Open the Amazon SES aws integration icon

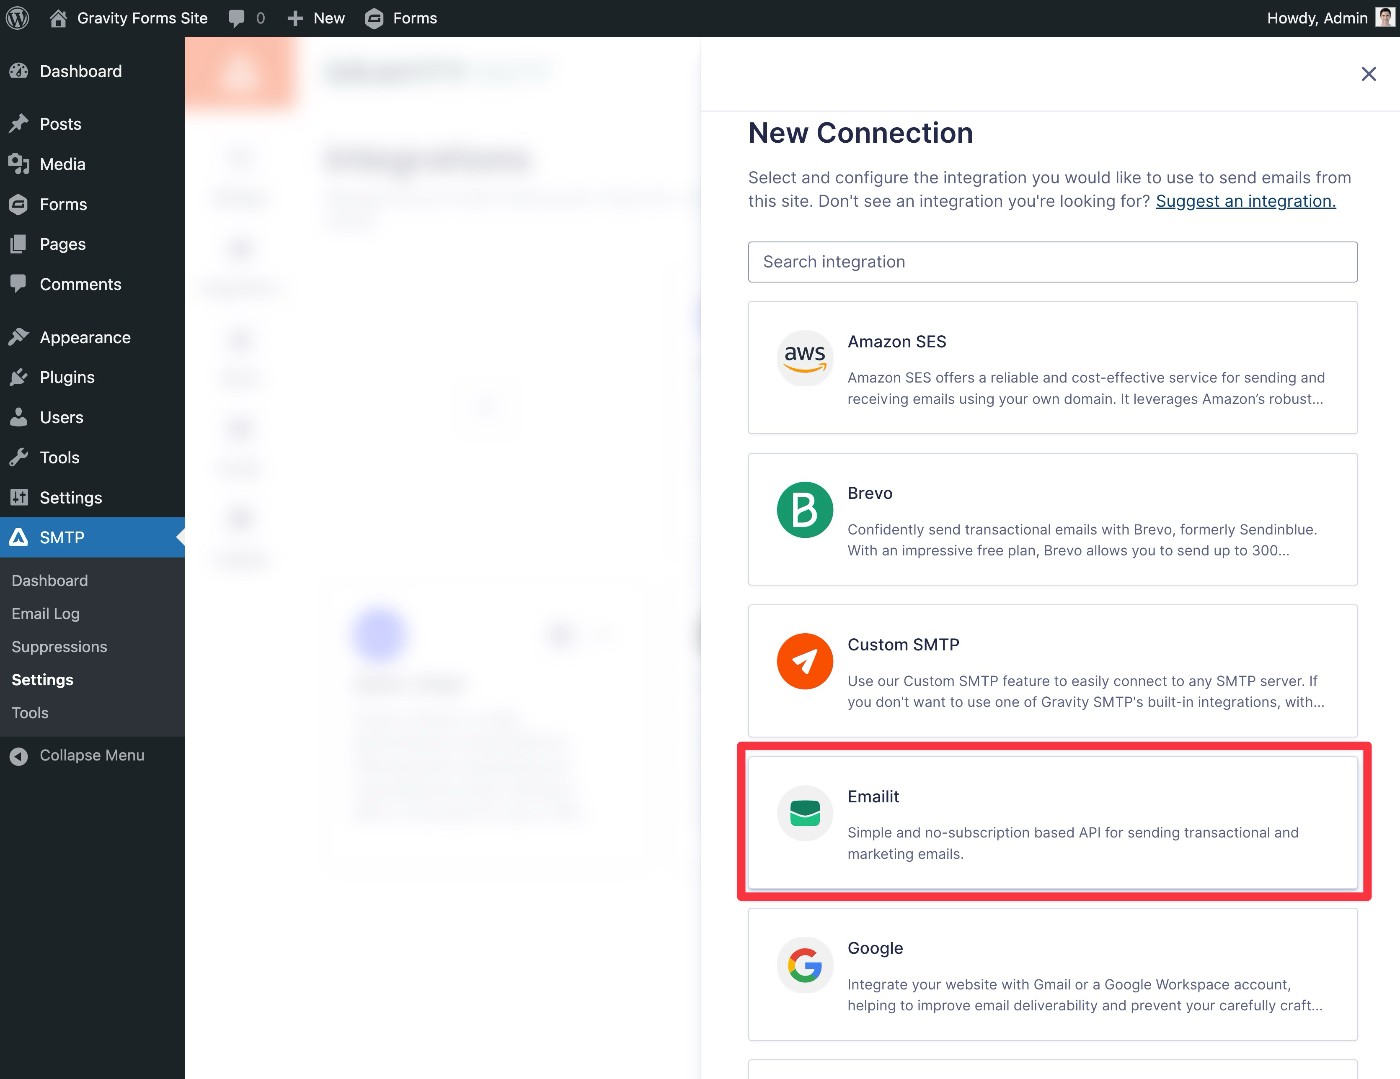[x=804, y=358]
